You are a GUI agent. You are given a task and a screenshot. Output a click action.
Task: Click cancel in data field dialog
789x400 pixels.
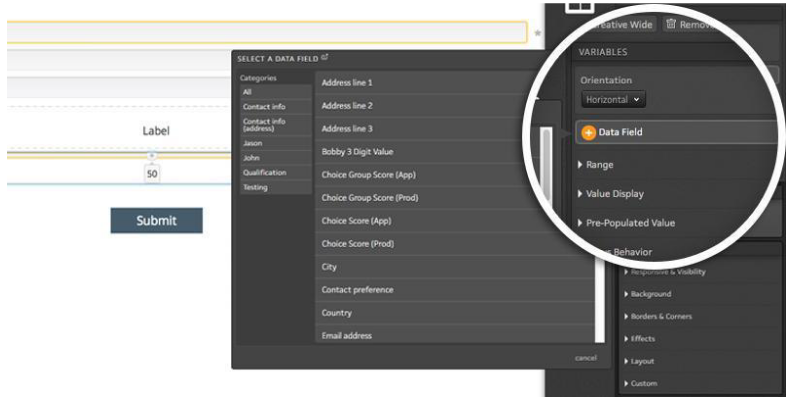[x=585, y=358]
